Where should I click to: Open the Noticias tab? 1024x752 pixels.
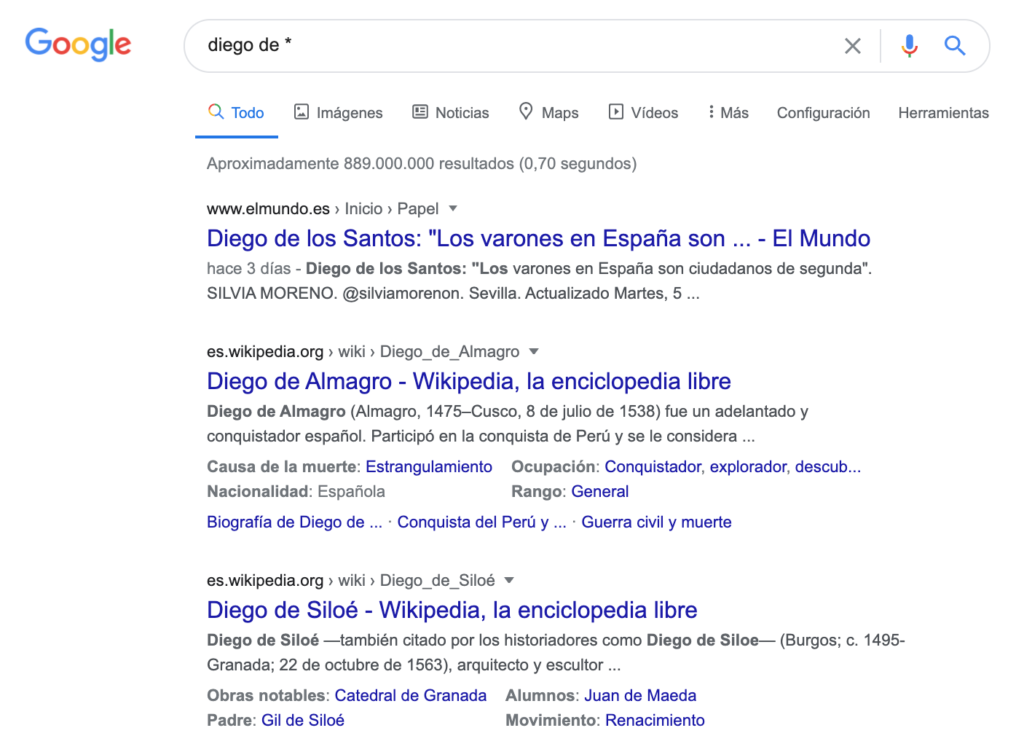[x=451, y=113]
